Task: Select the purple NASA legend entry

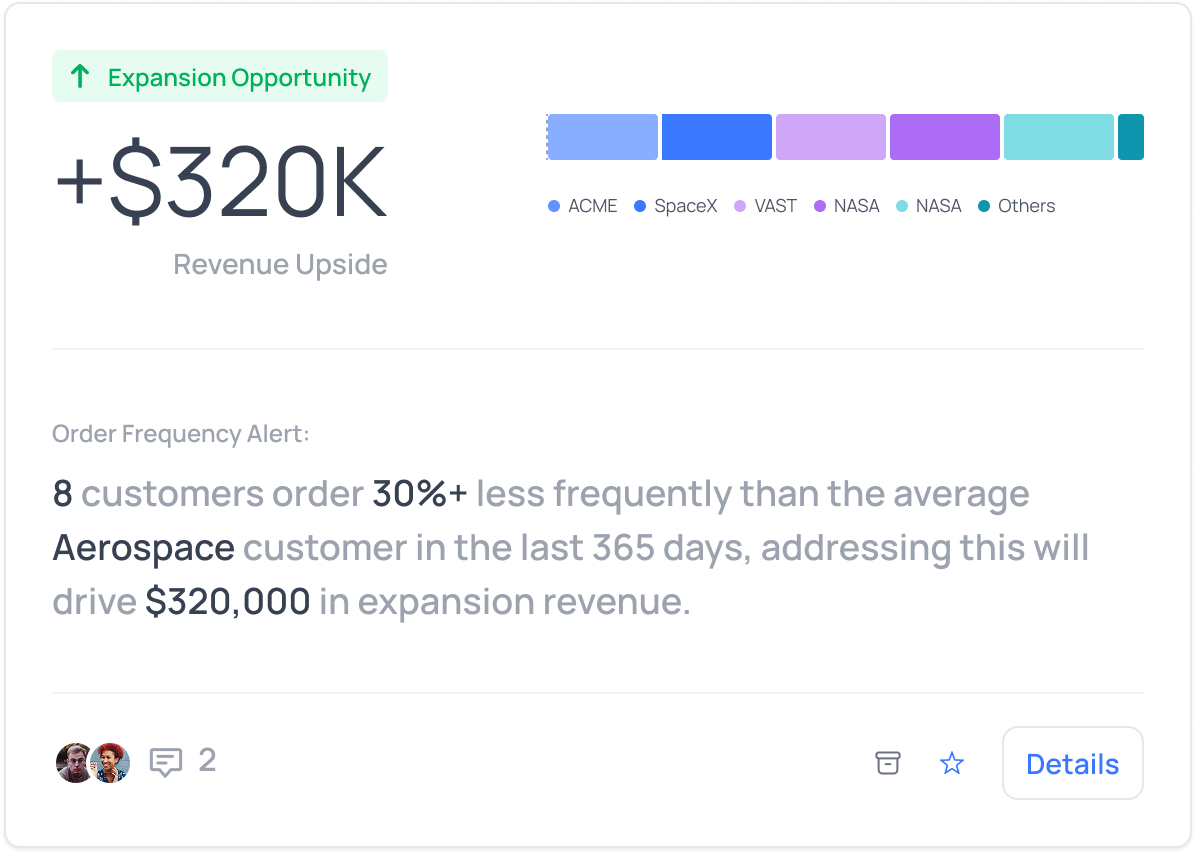Action: 846,206
